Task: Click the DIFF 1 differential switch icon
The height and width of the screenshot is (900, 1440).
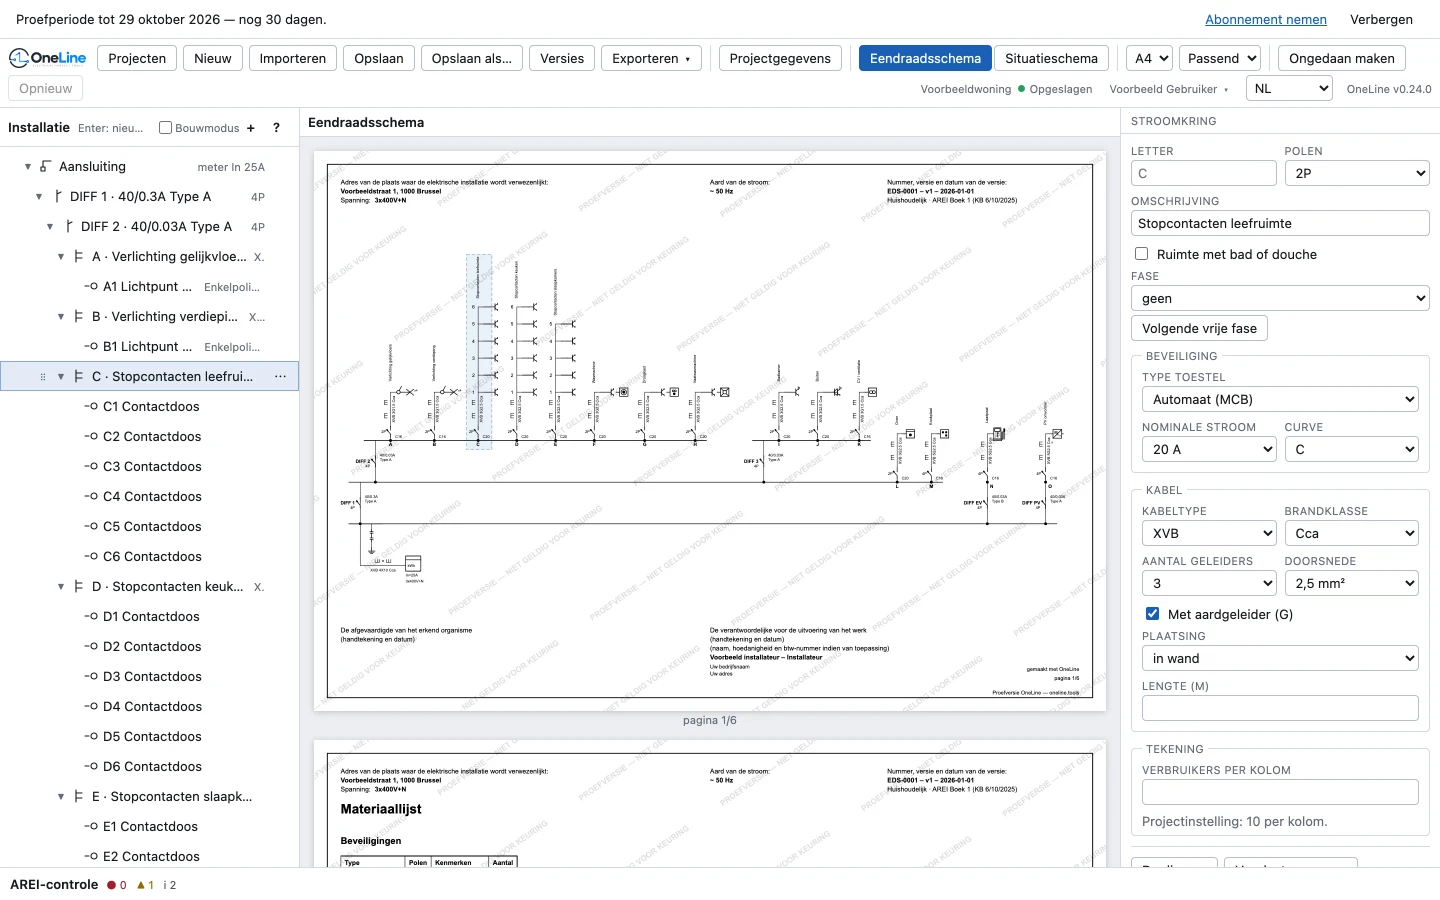Action: tap(57, 197)
